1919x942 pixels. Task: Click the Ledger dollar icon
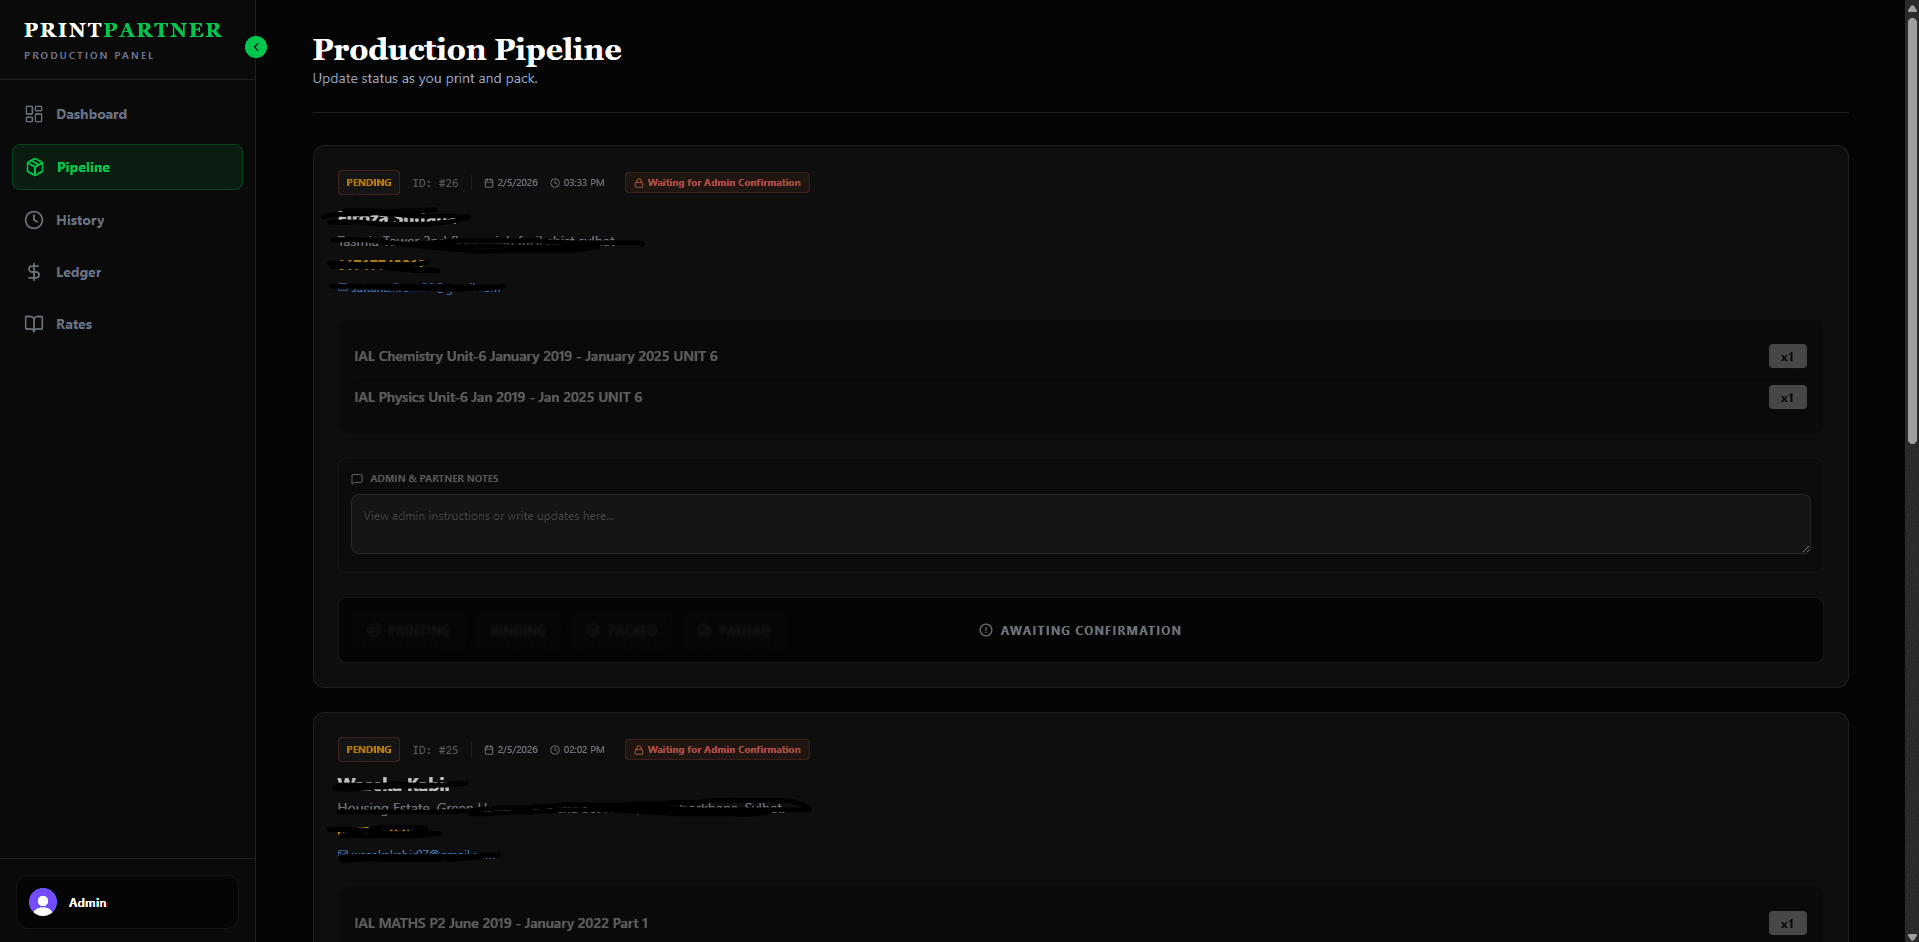pyautogui.click(x=34, y=272)
